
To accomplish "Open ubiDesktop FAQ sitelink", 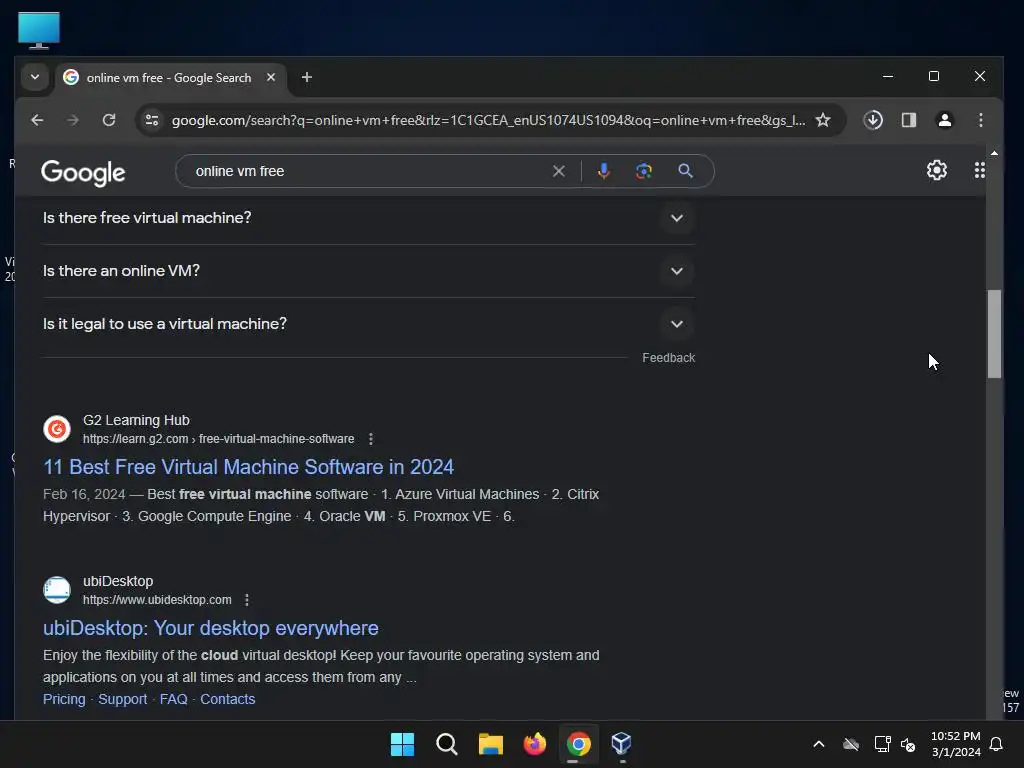I will [x=174, y=699].
